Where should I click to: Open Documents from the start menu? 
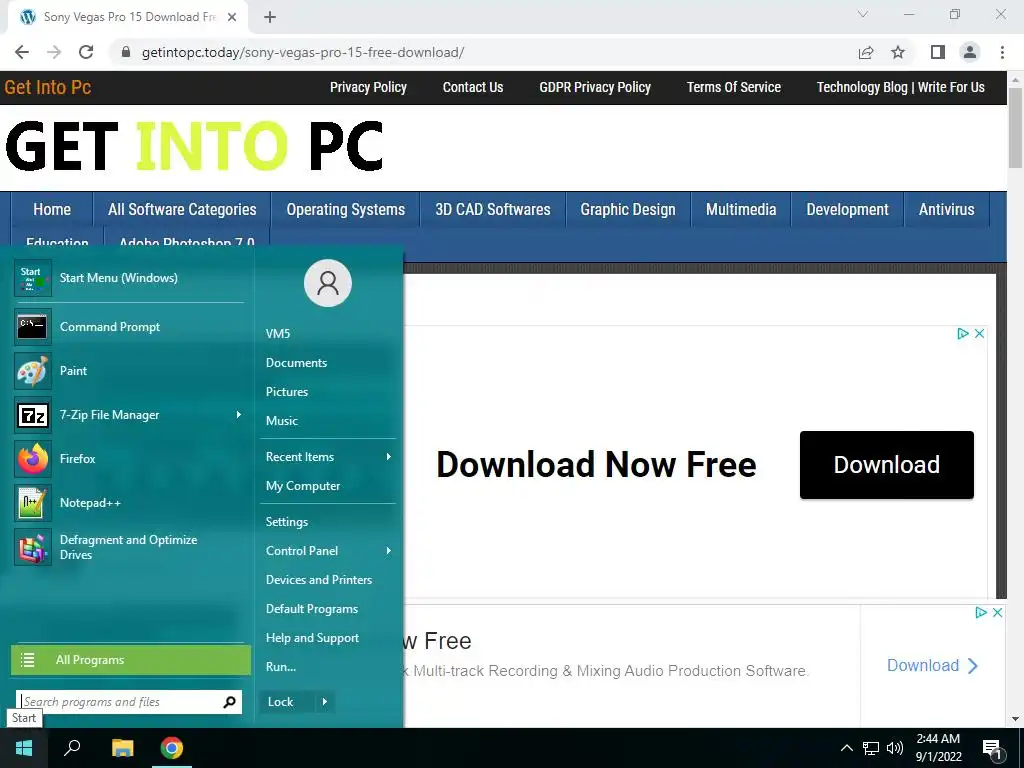coord(296,362)
